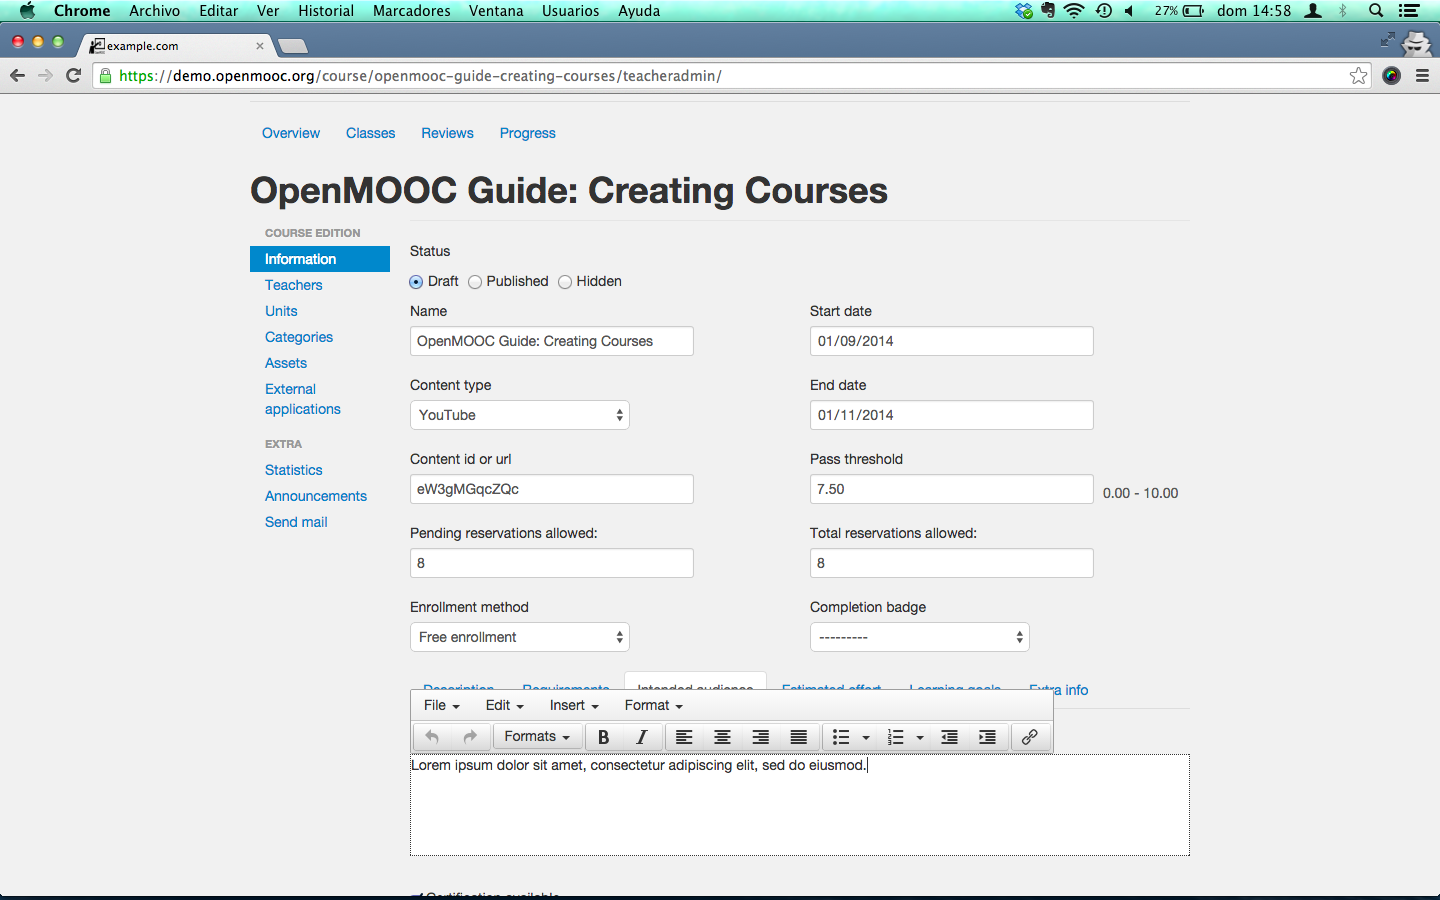This screenshot has width=1440, height=900.
Task: Open the Content type YouTube dropdown
Action: point(520,415)
